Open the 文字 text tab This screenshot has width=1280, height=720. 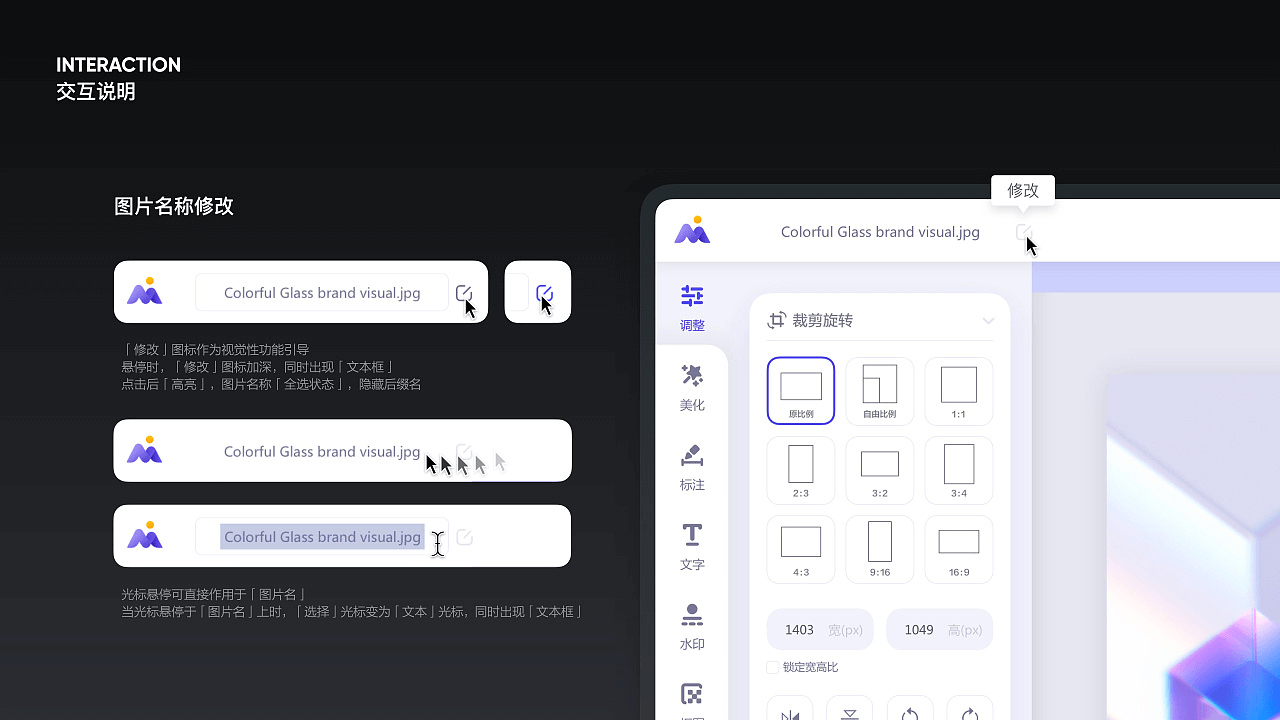point(692,547)
